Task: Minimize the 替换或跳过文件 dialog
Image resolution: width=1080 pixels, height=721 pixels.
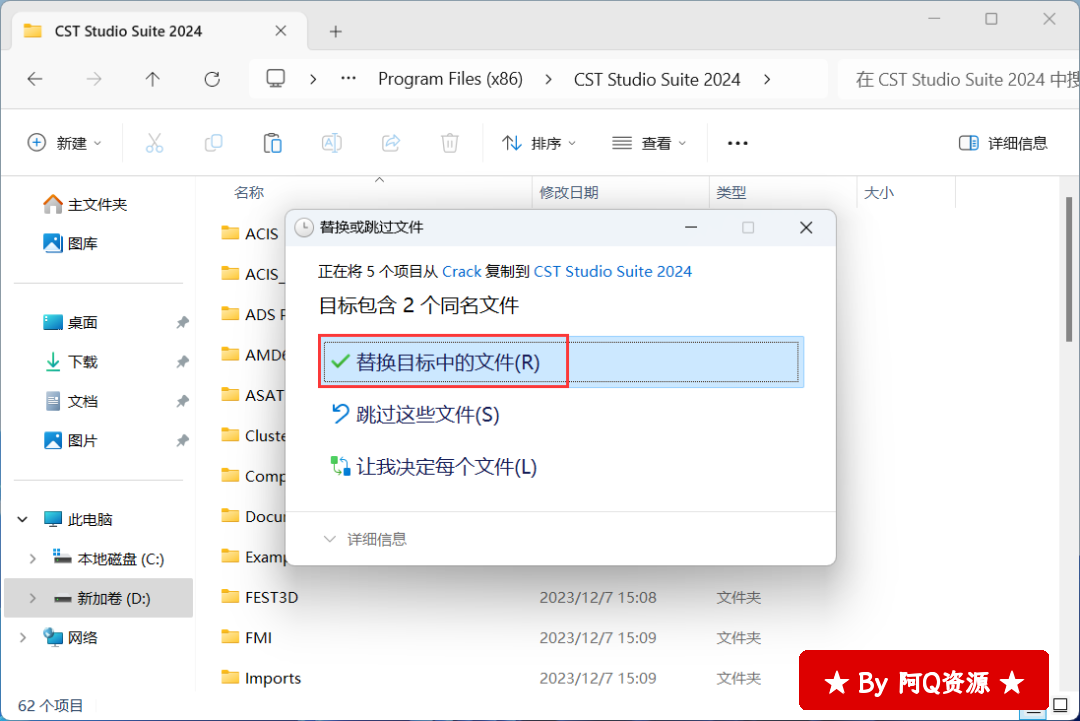Action: tap(691, 227)
